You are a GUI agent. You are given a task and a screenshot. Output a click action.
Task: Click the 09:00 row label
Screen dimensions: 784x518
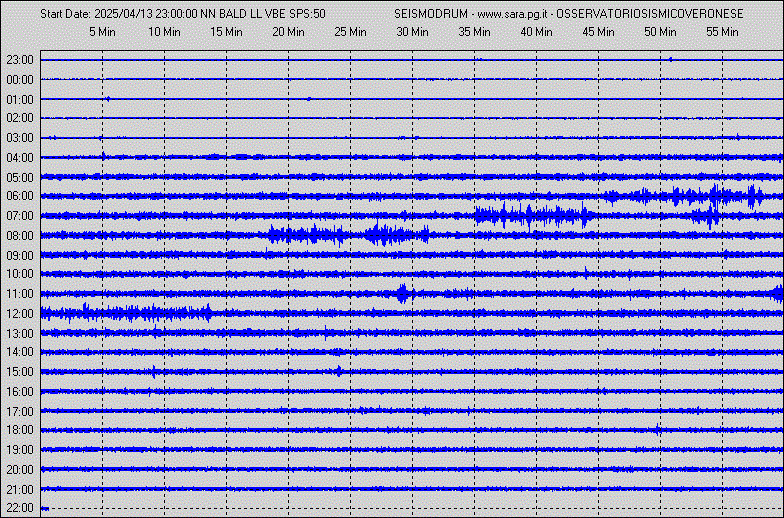[20, 256]
